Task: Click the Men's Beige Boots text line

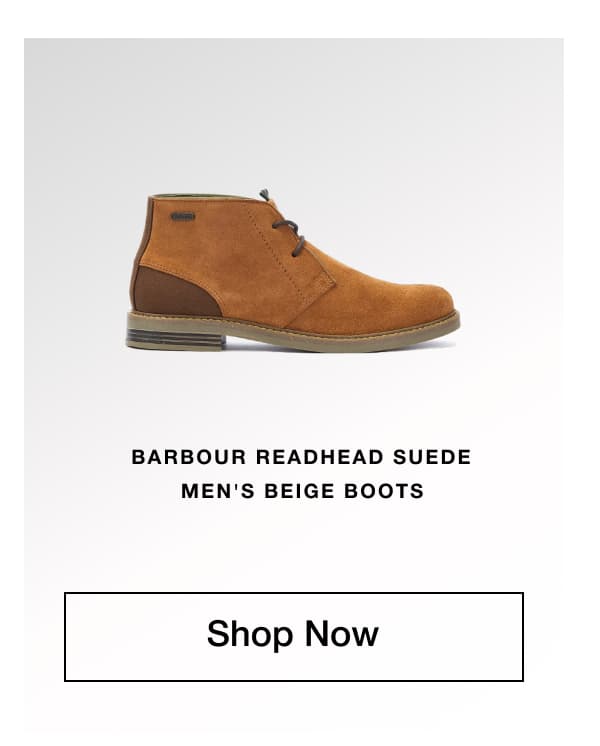Action: click(x=302, y=491)
